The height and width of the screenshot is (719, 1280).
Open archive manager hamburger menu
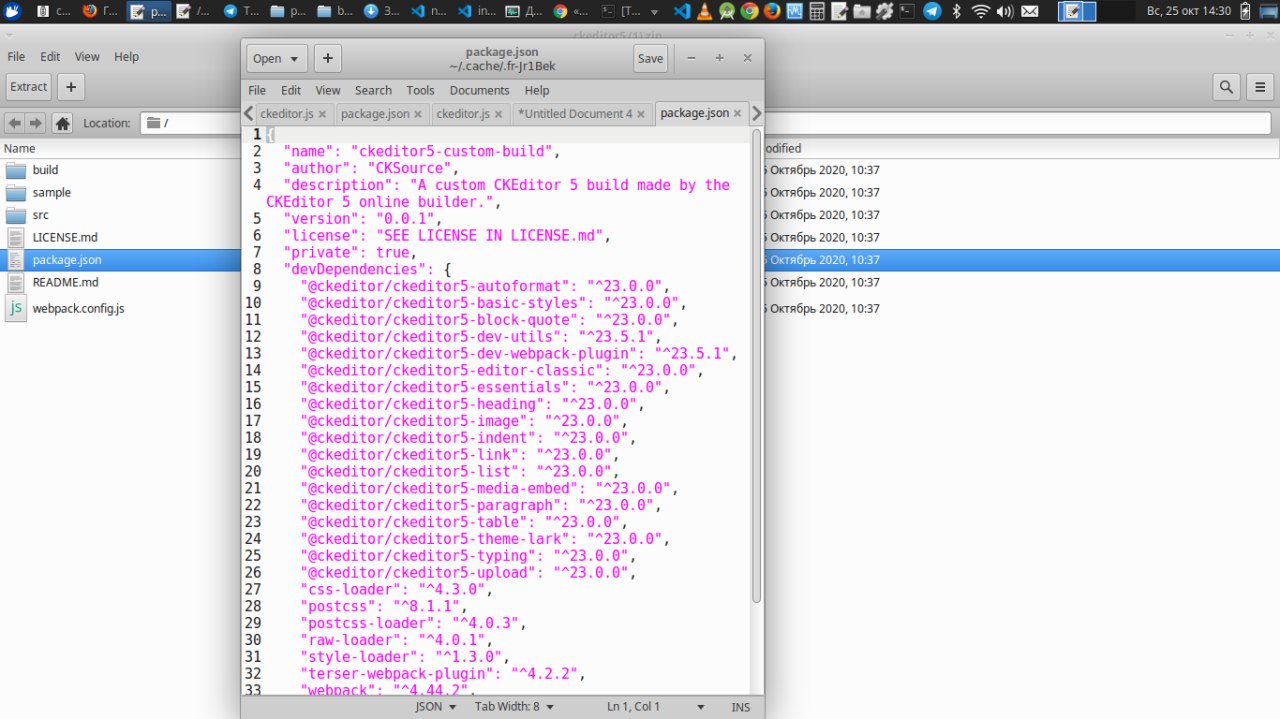click(x=1260, y=87)
